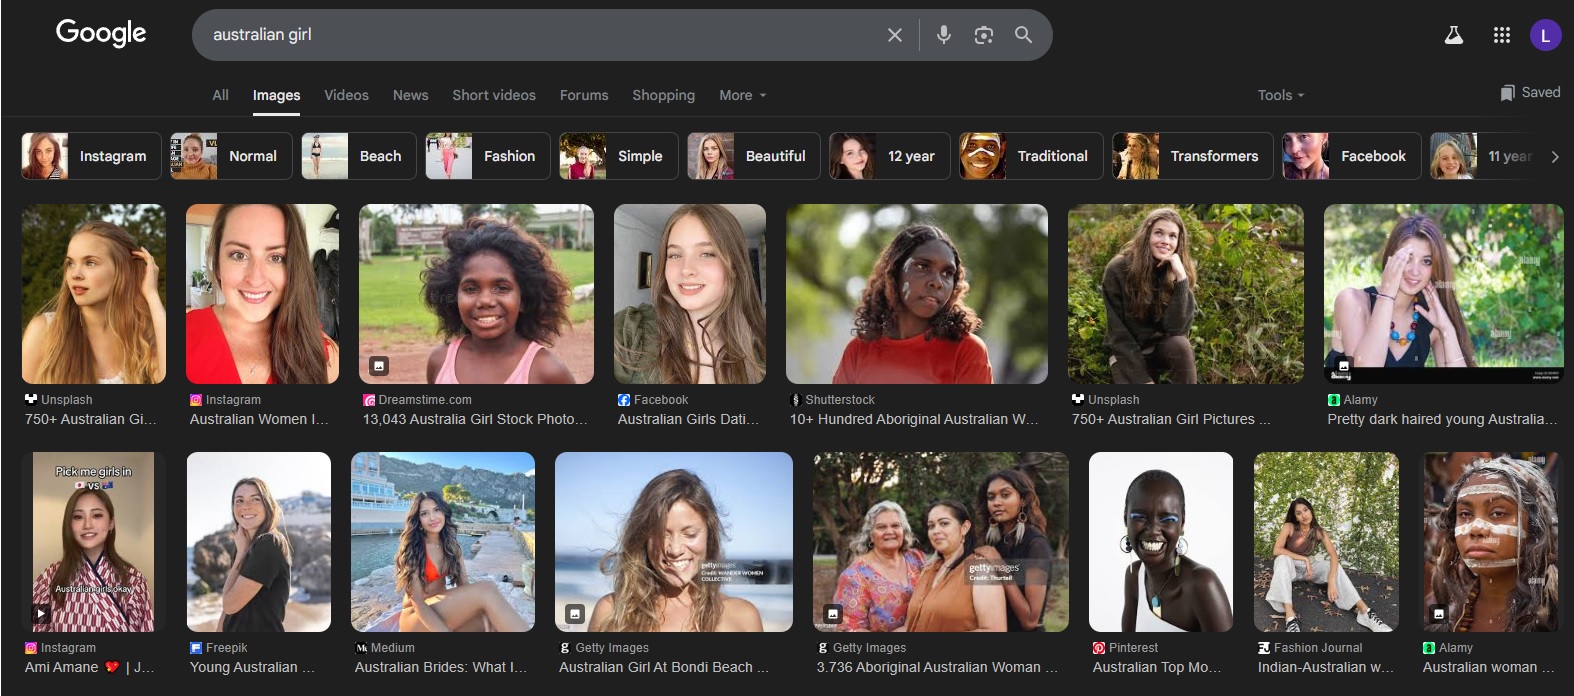Open '750+ Australian Girl Pictures' link
Screen dimensions: 1574x696
[1171, 419]
